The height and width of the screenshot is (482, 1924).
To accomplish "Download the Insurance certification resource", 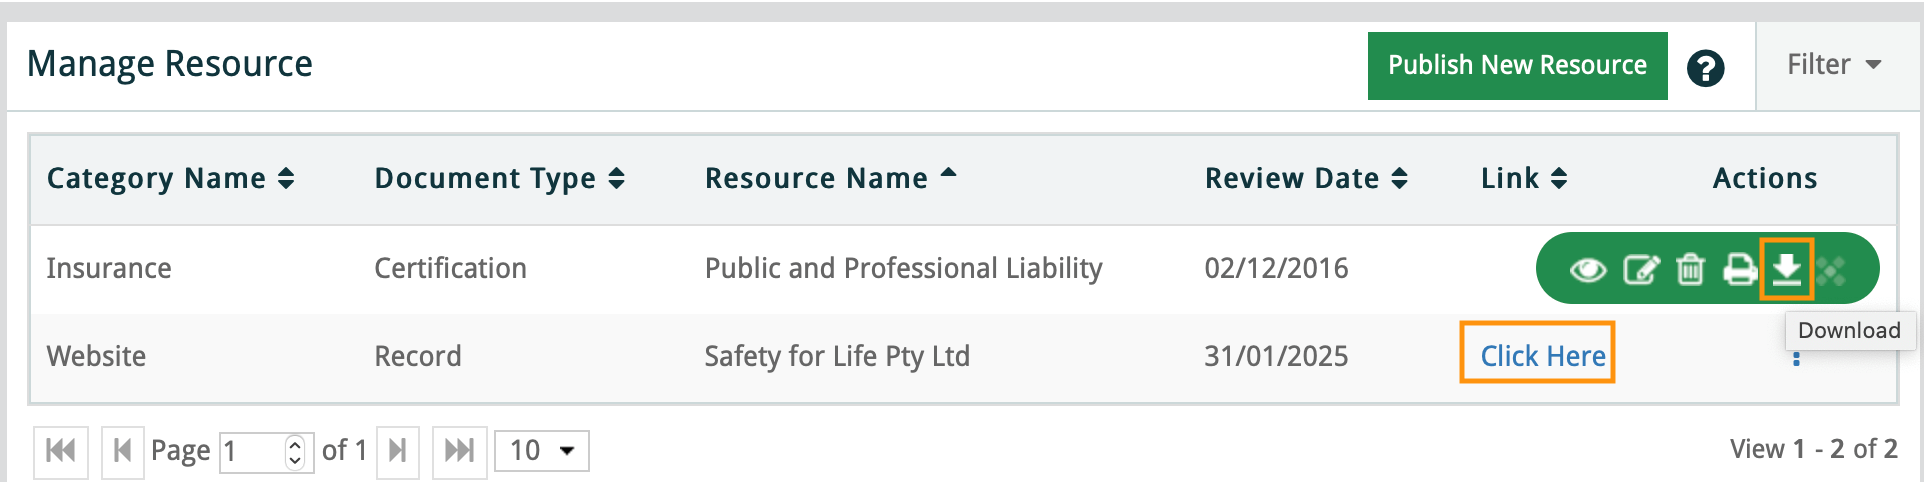I will pyautogui.click(x=1787, y=269).
